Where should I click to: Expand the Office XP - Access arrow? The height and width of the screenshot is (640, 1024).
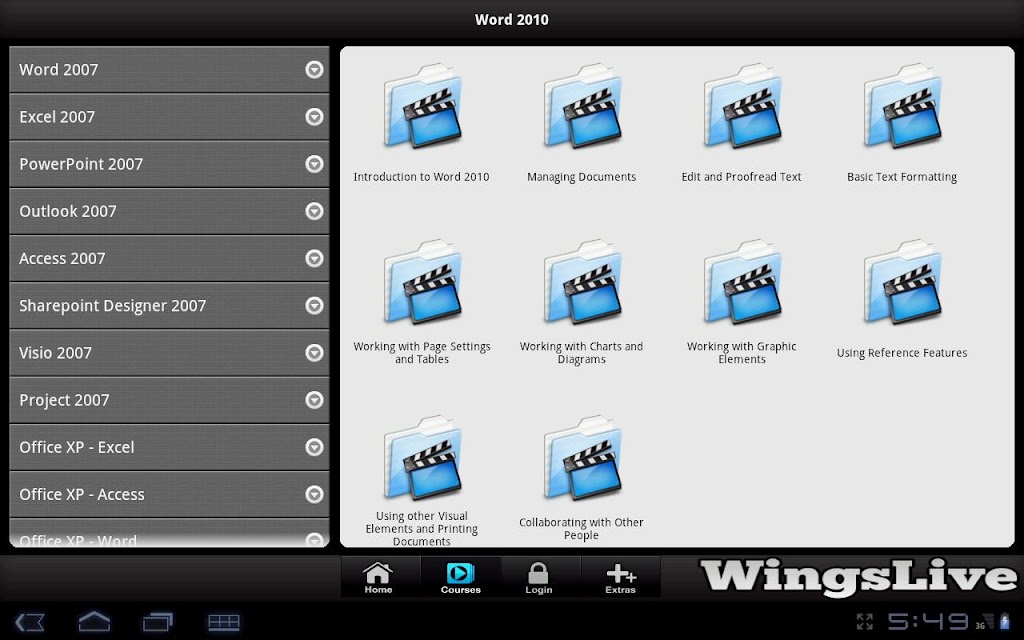(315, 494)
